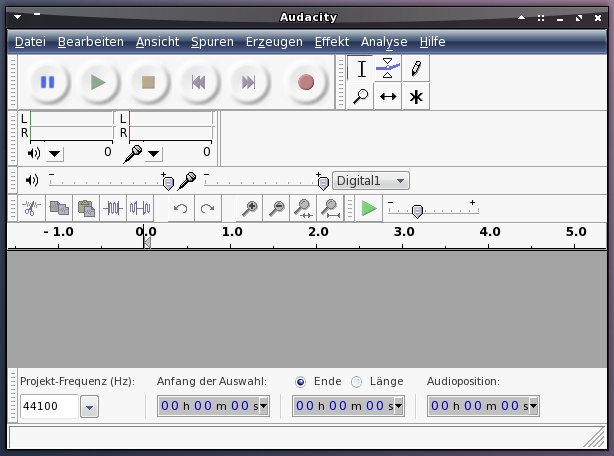Select the Länge radio button
Screen dimensions: 614x456
(x=356, y=382)
